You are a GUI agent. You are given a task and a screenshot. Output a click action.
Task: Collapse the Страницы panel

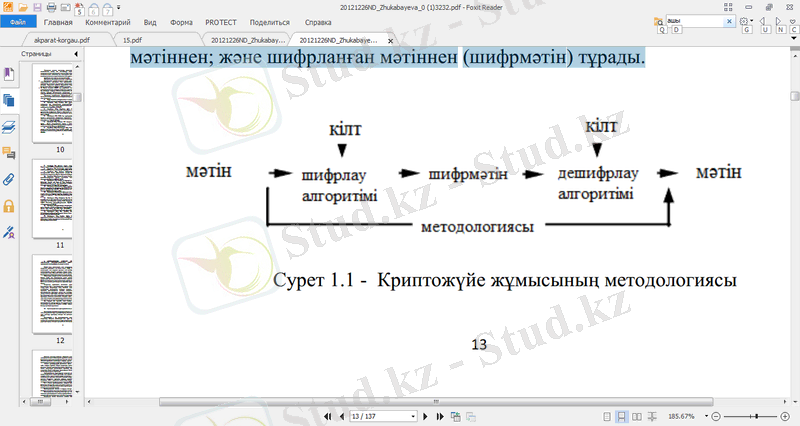76,52
